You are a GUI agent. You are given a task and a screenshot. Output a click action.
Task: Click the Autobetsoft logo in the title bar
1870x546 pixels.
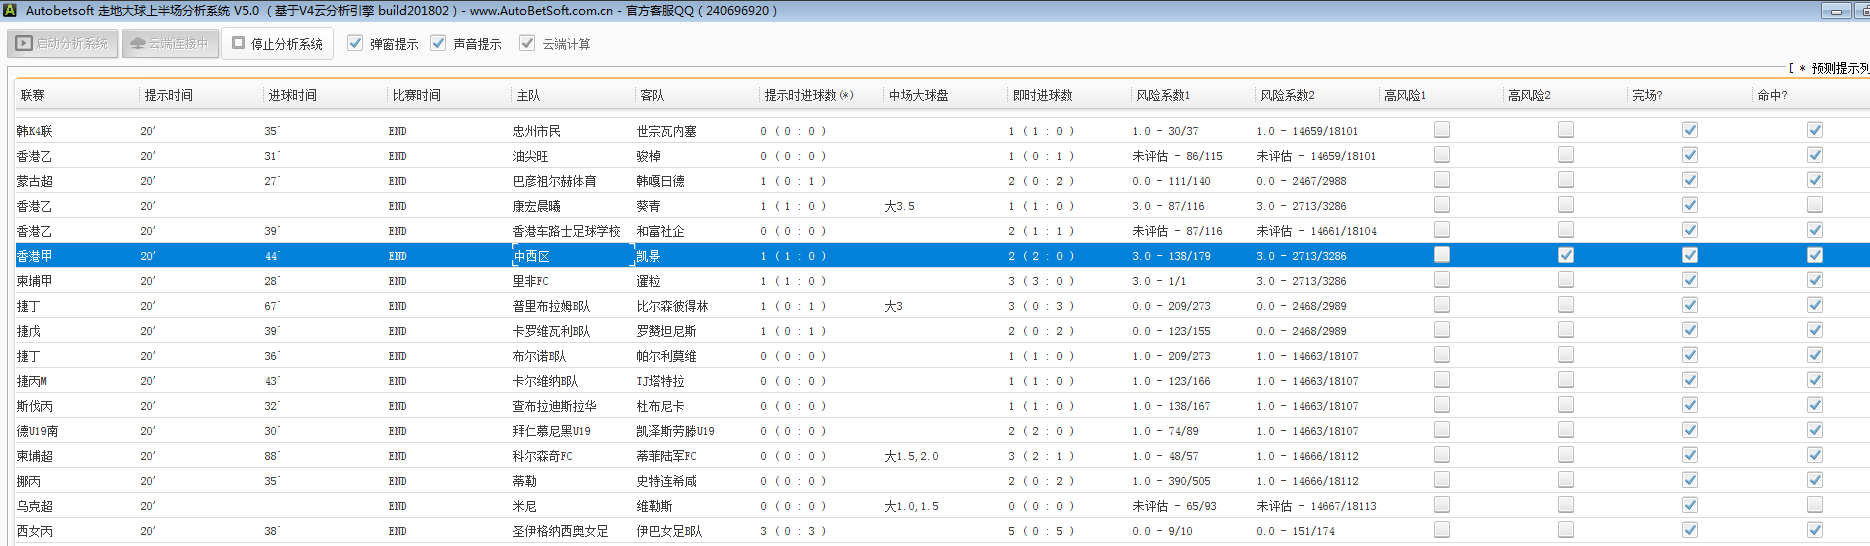point(10,11)
